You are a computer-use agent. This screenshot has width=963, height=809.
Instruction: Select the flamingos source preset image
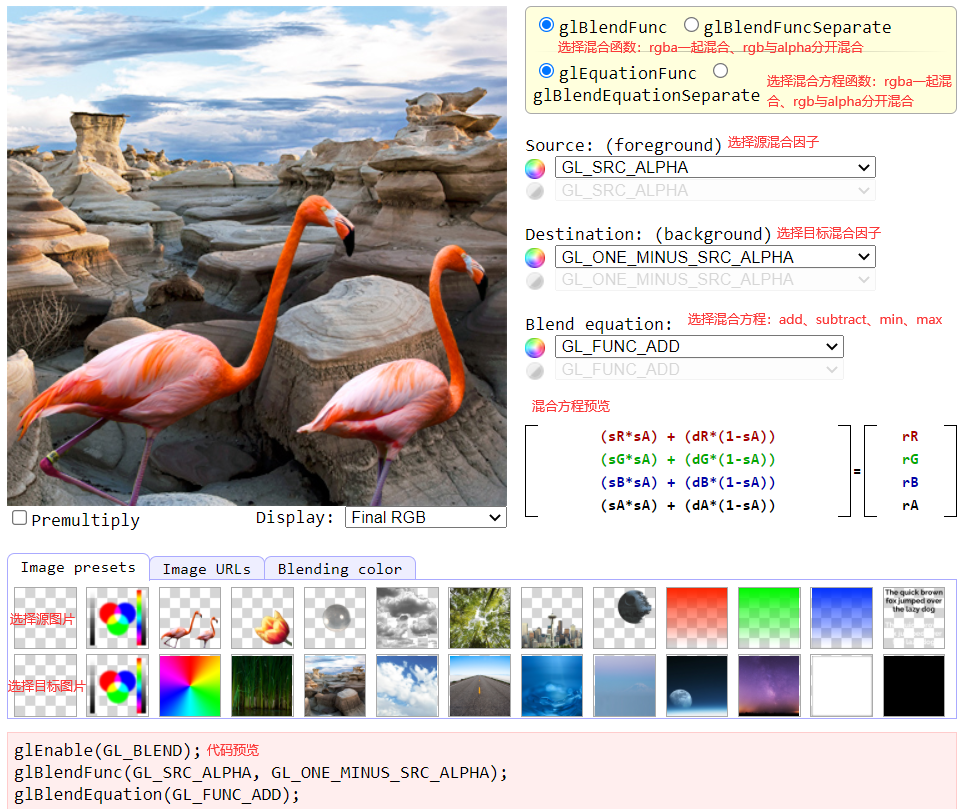[189, 616]
